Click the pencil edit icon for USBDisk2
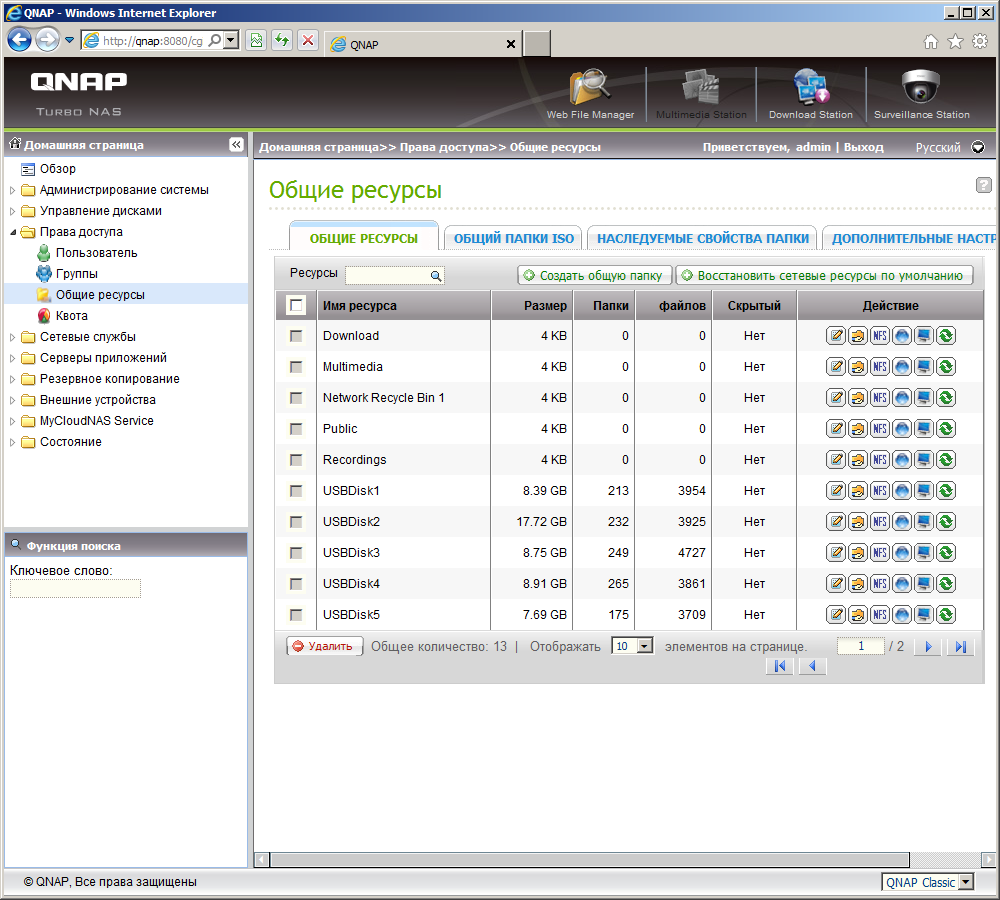The image size is (1000, 900). (835, 522)
